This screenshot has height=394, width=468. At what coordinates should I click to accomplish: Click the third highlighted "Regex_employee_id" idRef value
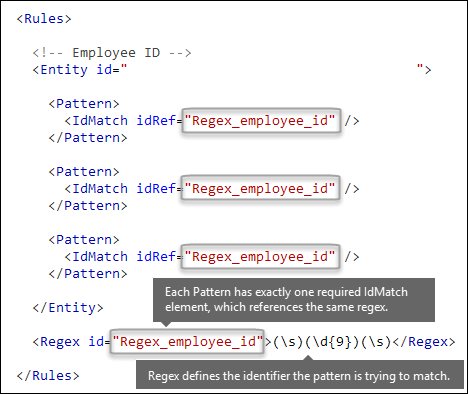pos(261,257)
